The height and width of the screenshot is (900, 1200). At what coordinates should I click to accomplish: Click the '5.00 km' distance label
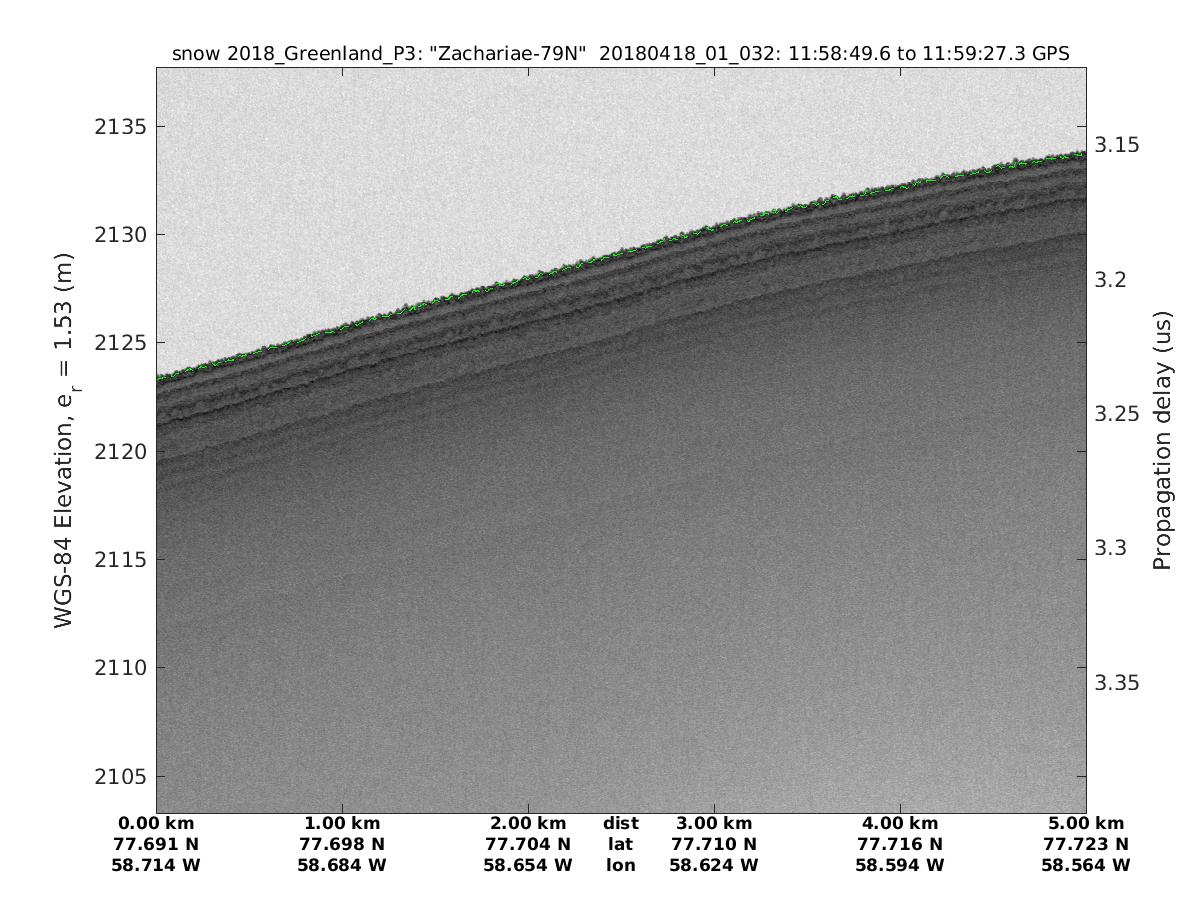[1086, 824]
